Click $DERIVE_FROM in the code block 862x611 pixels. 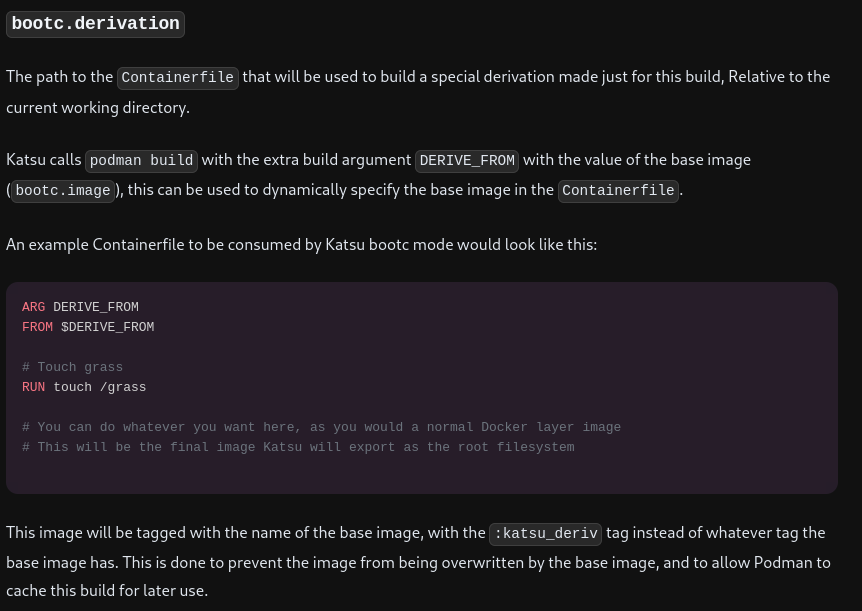(107, 327)
